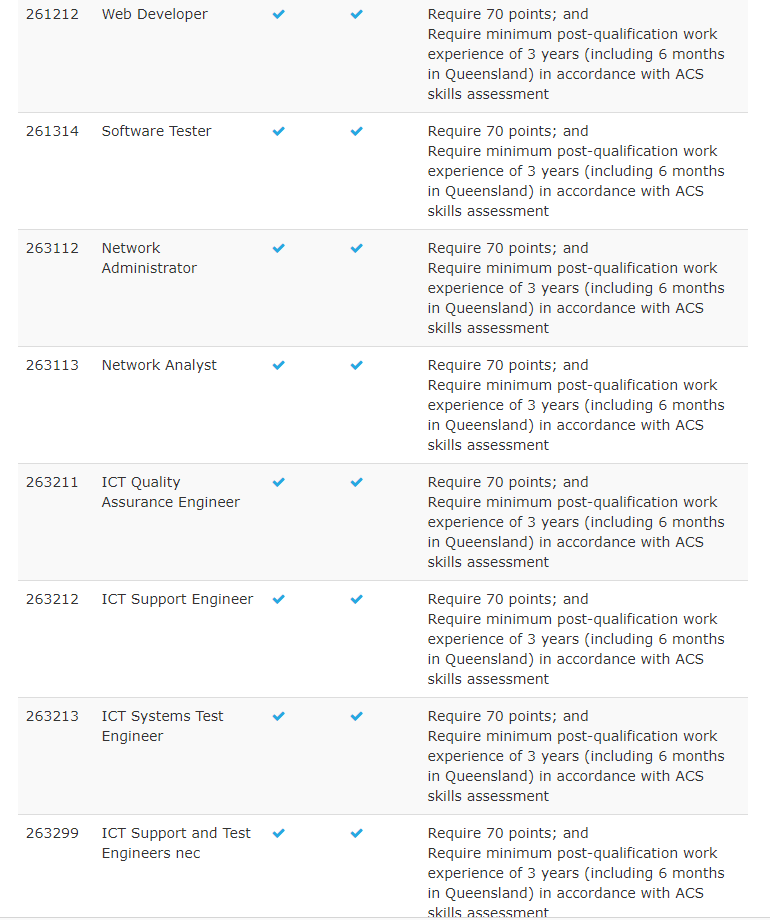Click occupation code 263213
The height and width of the screenshot is (920, 770).
pos(52,717)
